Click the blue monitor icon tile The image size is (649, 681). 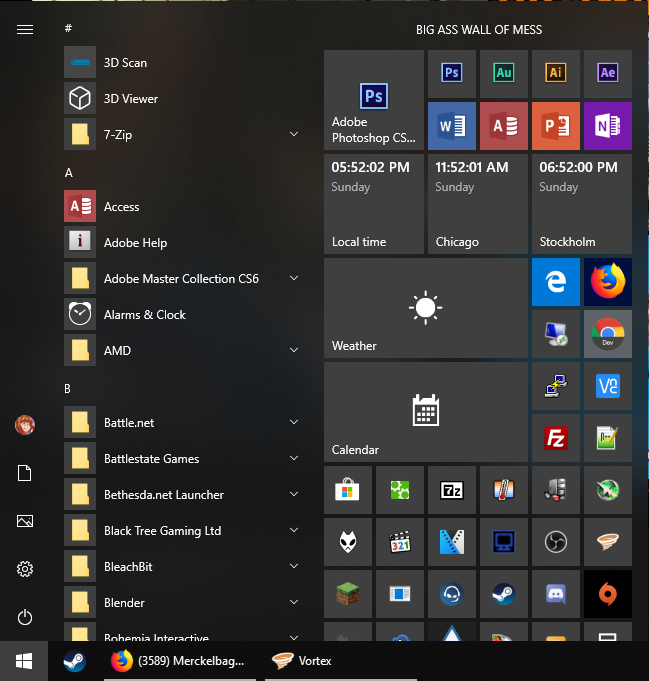pyautogui.click(x=504, y=542)
